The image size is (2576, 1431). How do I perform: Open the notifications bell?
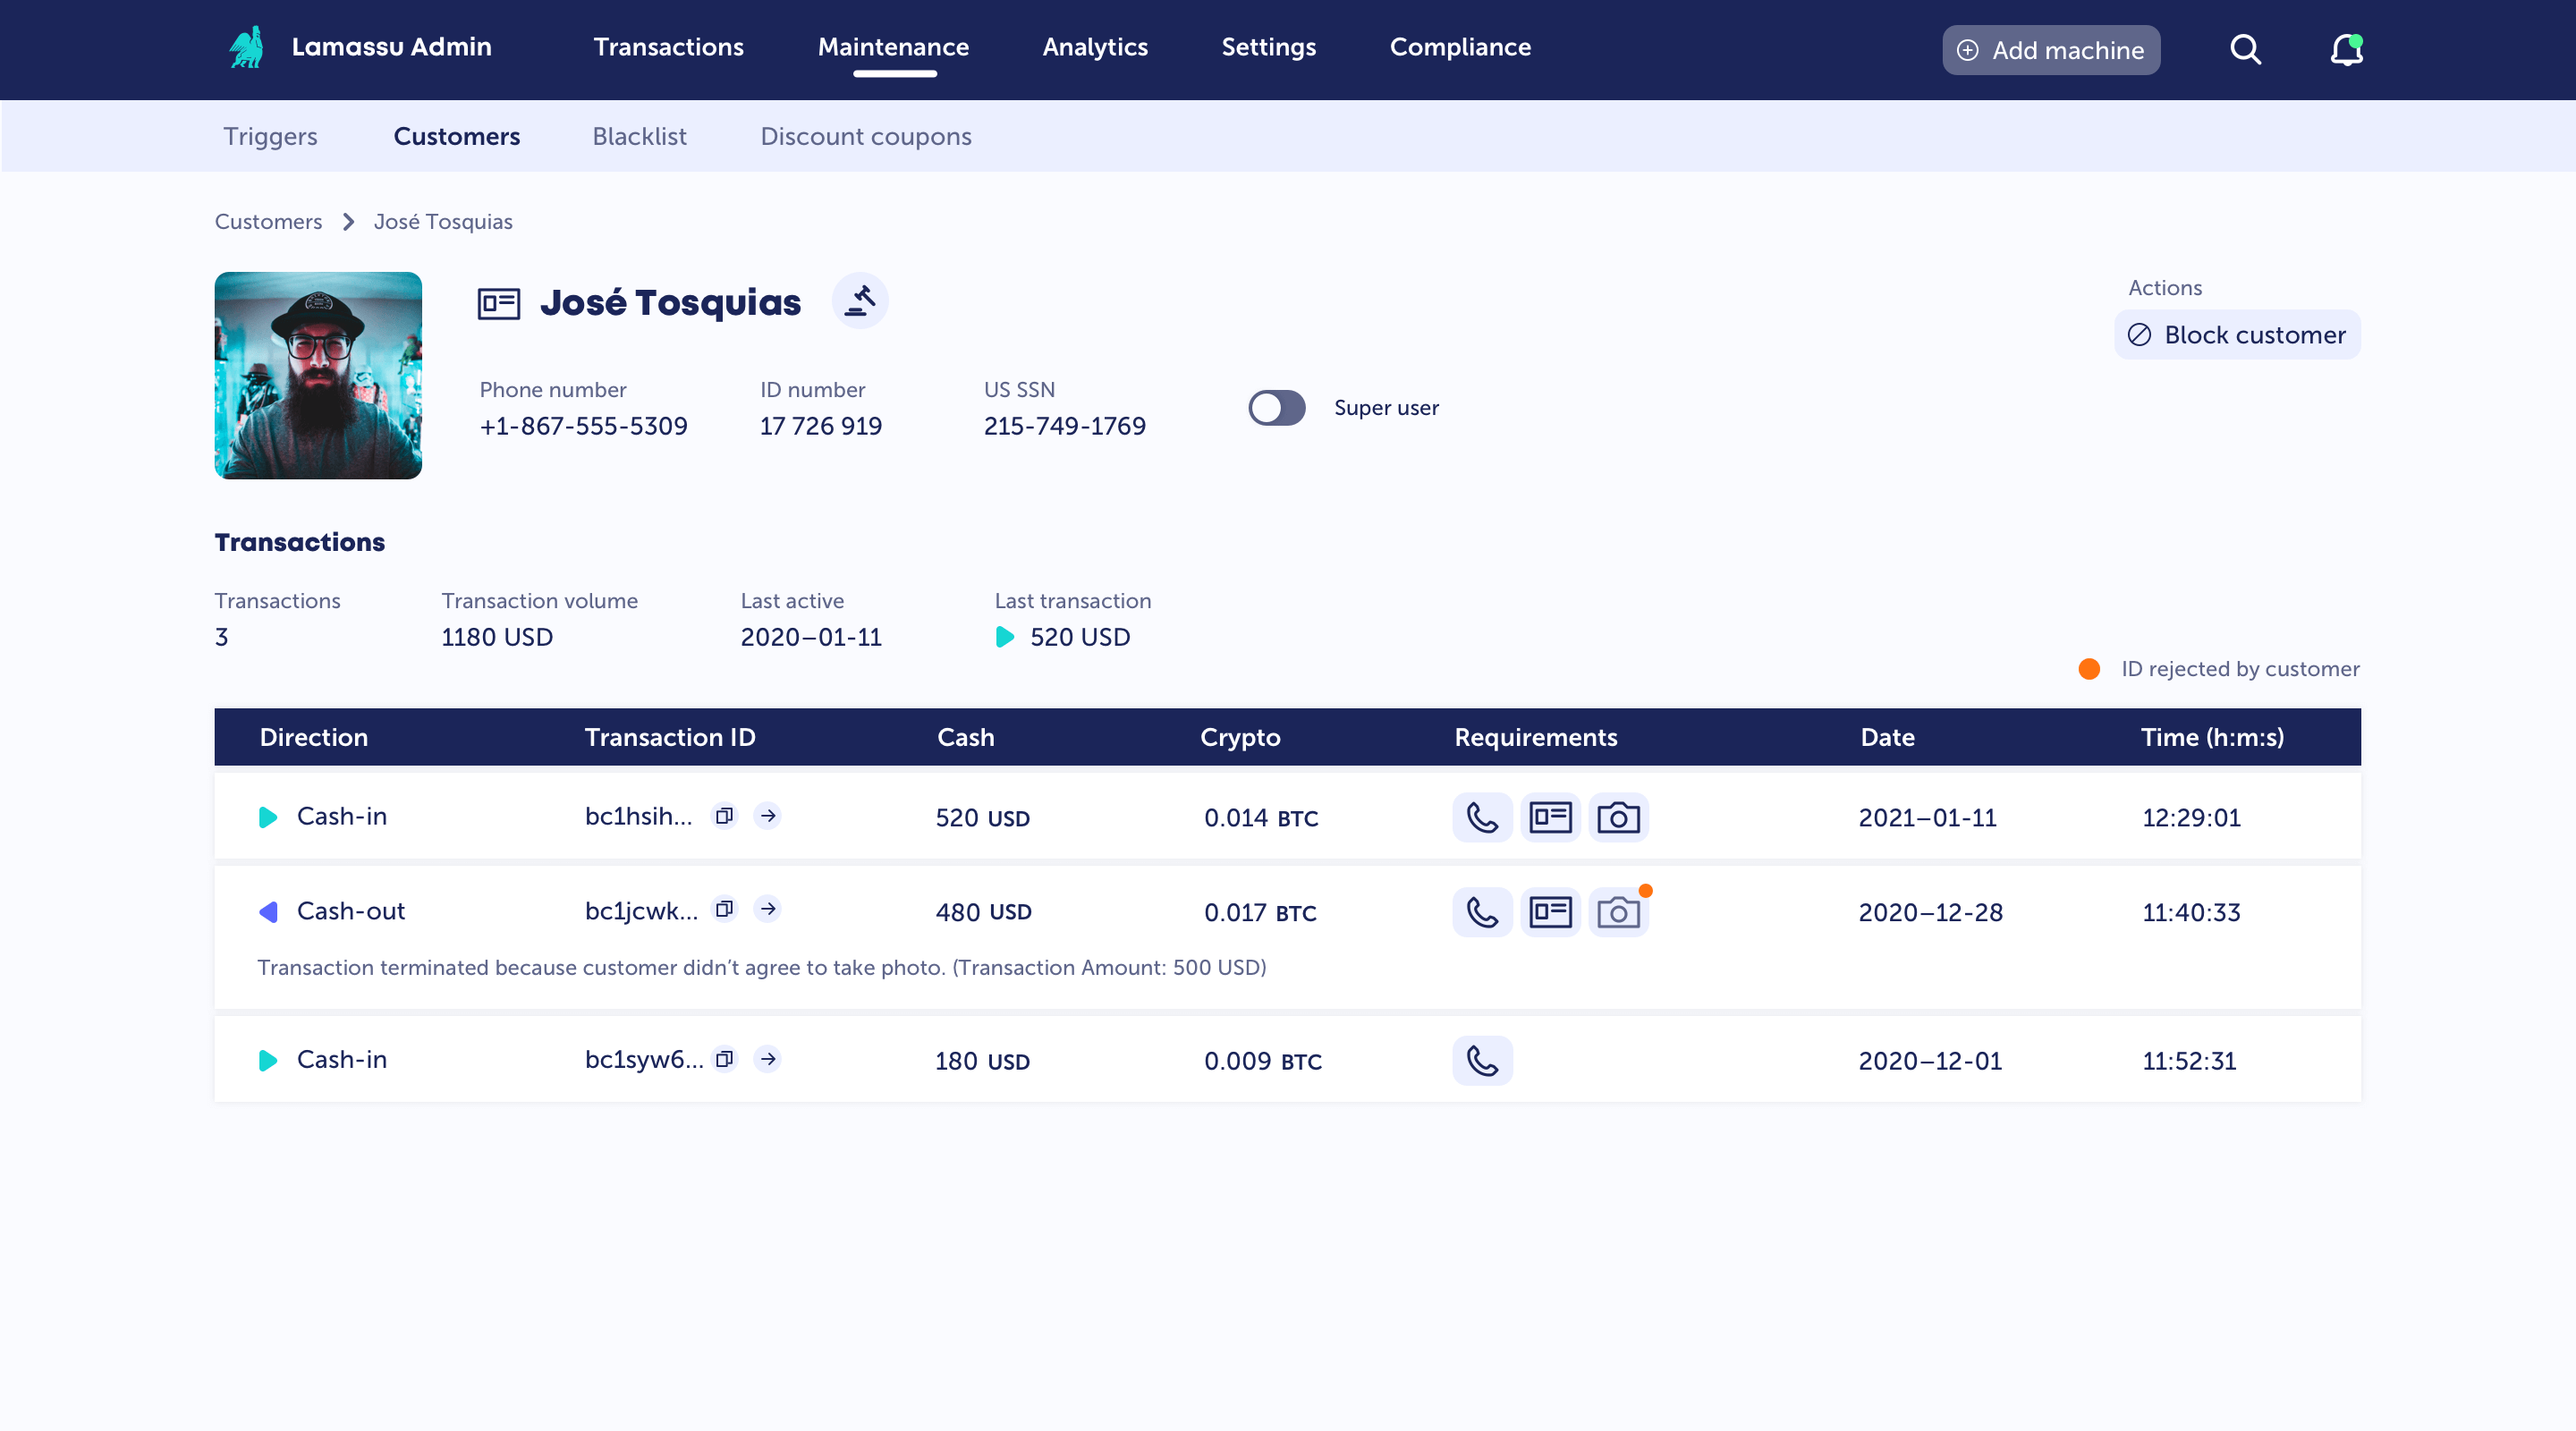click(2345, 49)
